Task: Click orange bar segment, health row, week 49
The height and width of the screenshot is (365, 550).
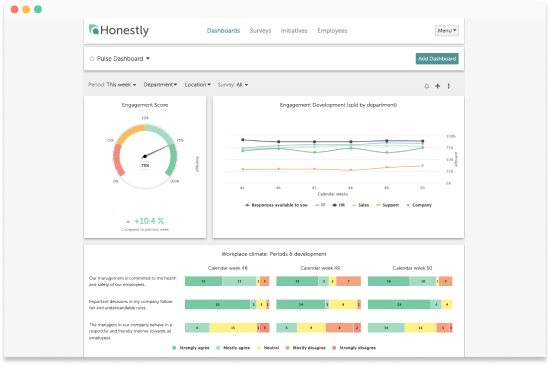Action: (x=348, y=281)
